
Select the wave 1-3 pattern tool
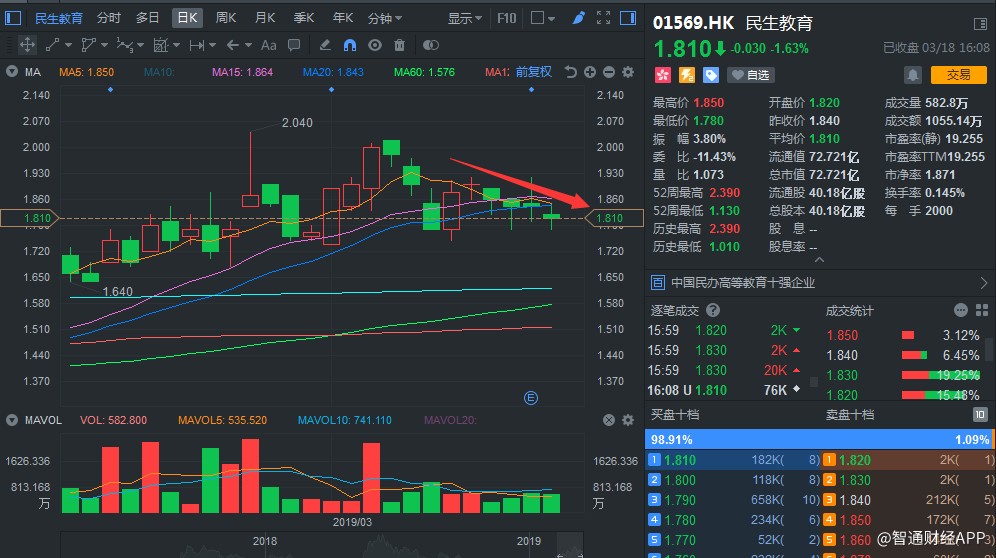tap(124, 45)
